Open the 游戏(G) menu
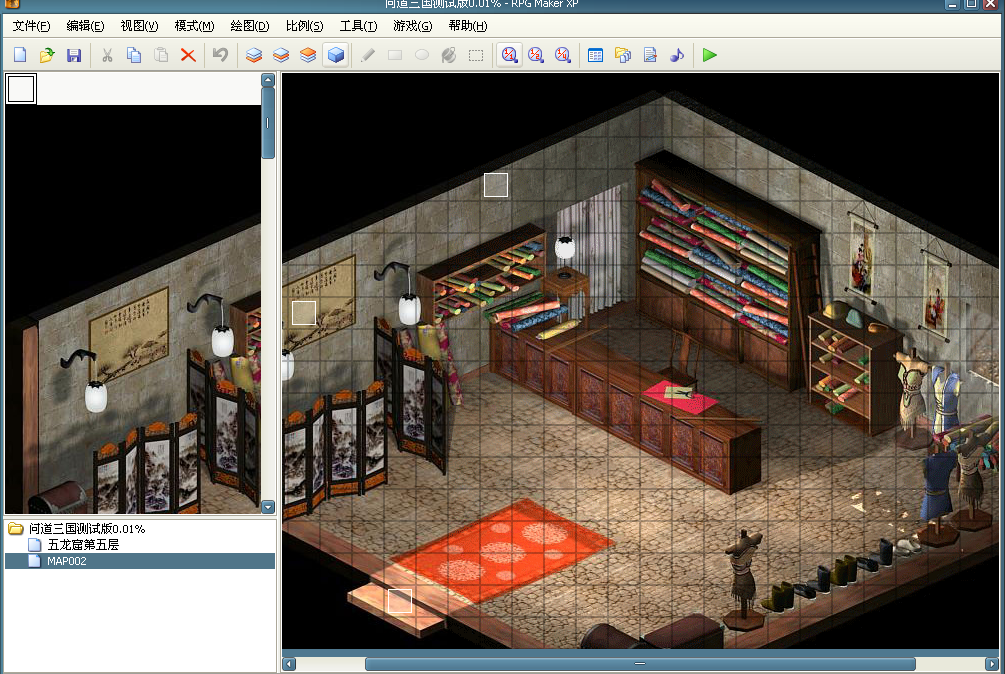Screen dimensions: 1005x674 413,26
